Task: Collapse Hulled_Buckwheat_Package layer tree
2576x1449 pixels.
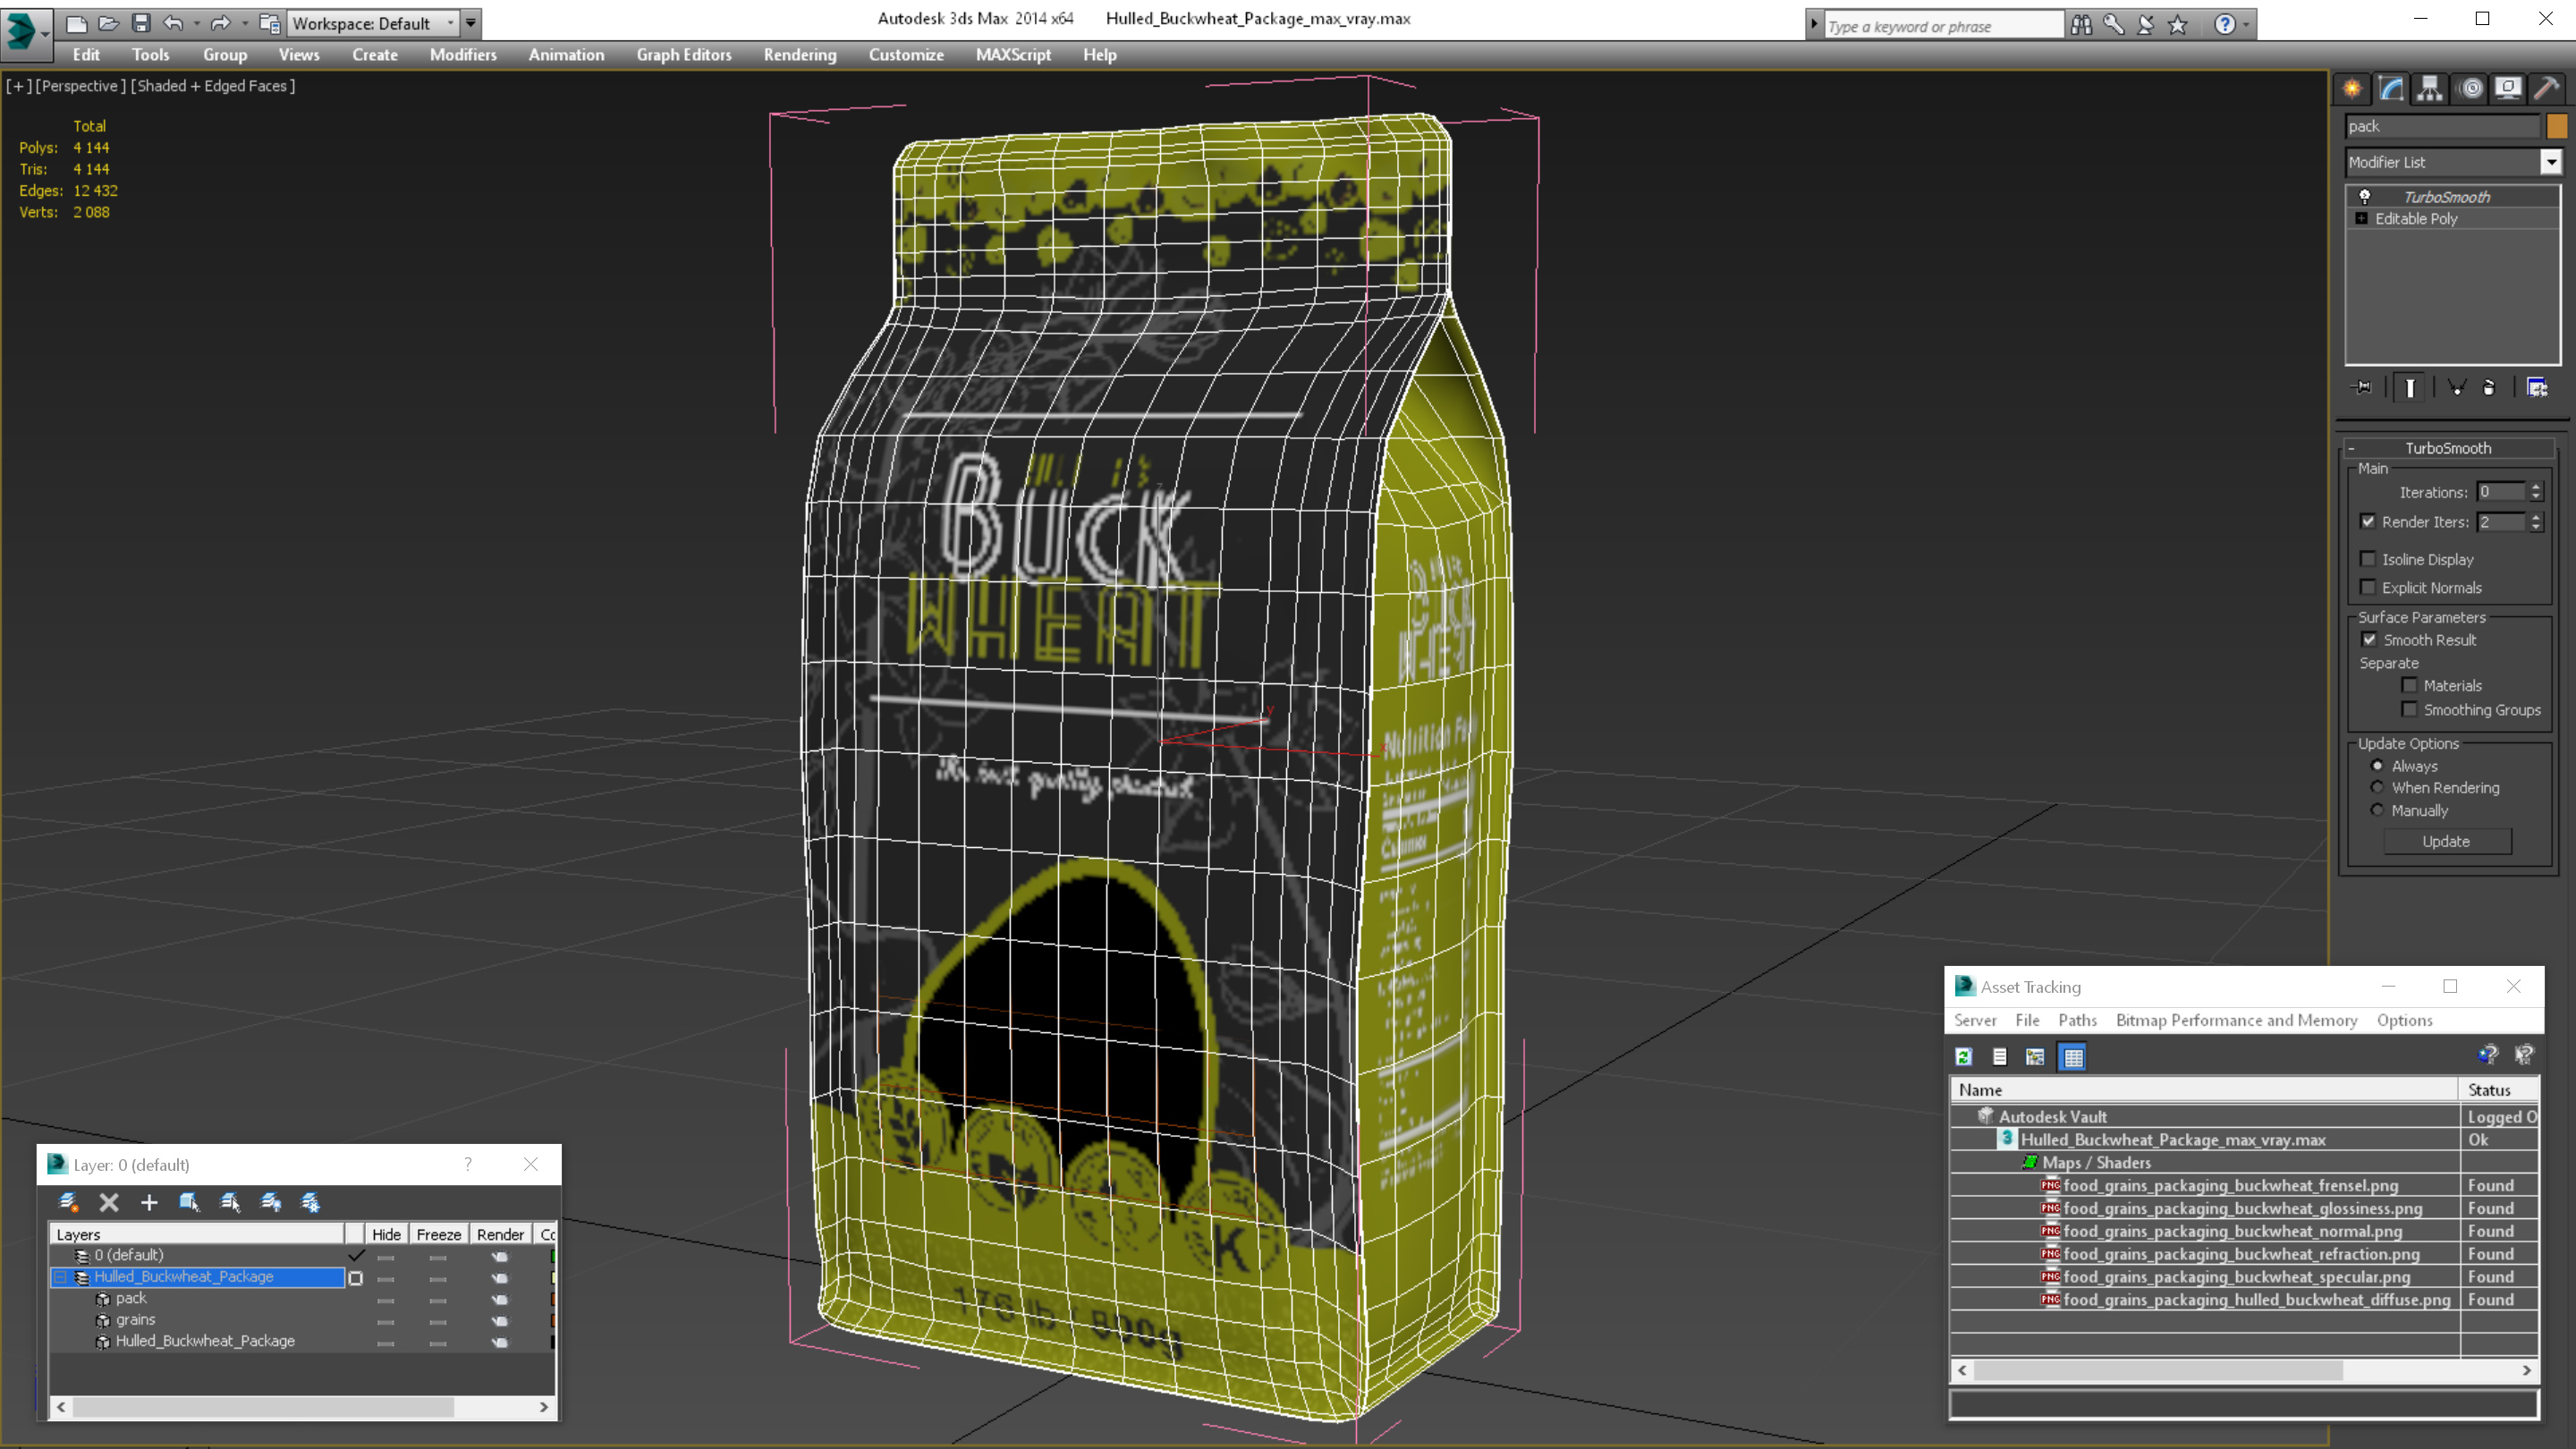Action: [61, 1277]
